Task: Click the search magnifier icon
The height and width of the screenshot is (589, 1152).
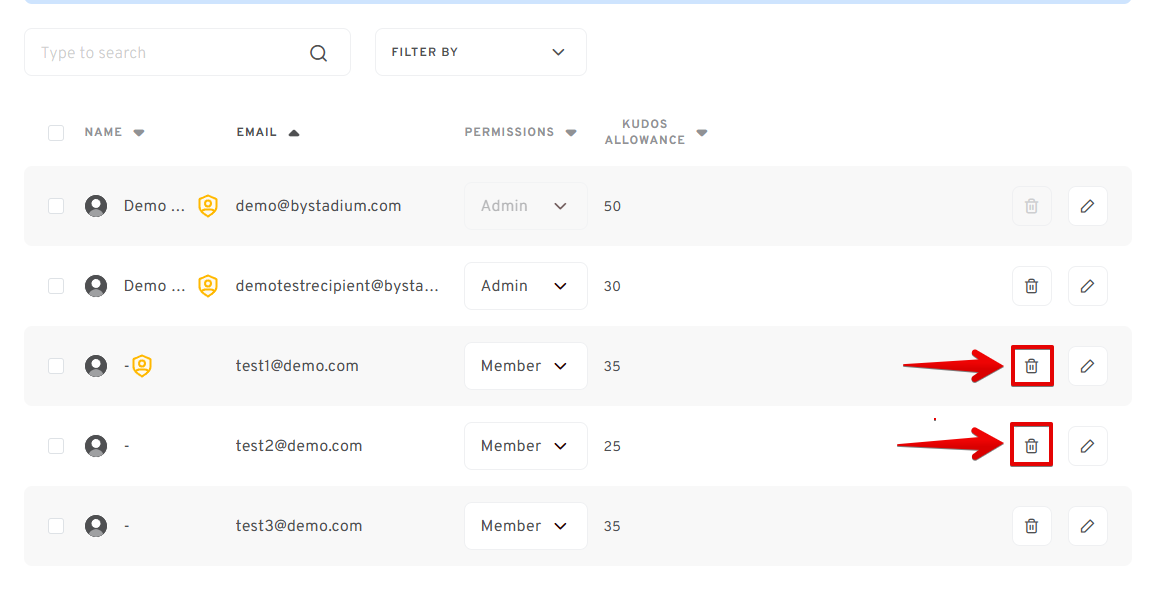Action: [x=318, y=53]
